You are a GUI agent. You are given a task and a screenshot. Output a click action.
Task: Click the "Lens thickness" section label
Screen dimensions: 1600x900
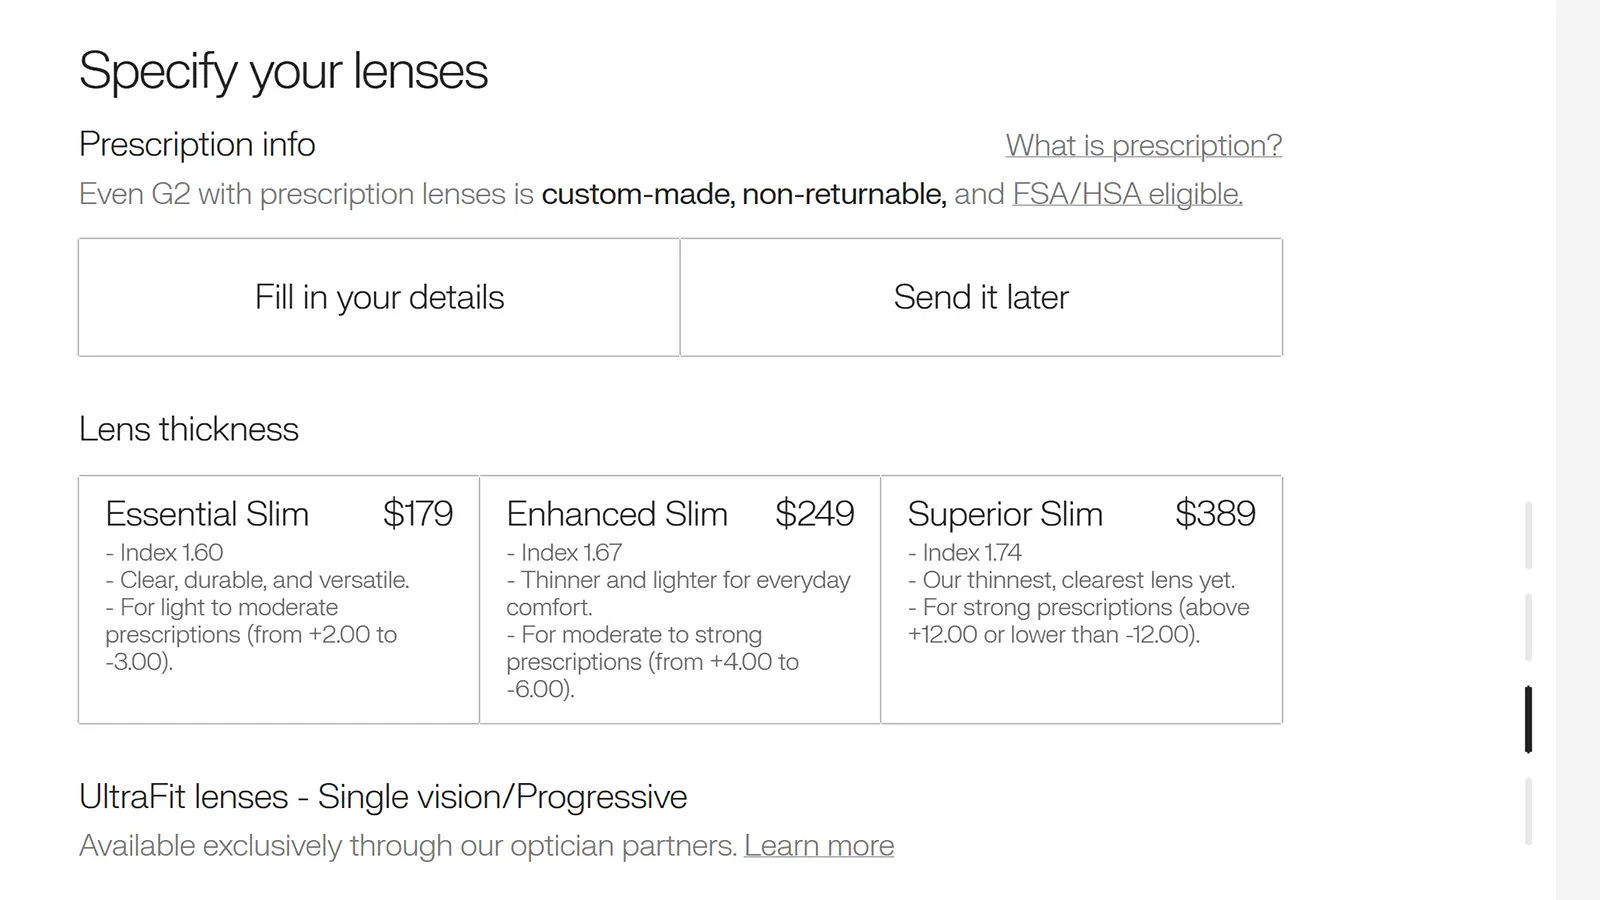tap(189, 429)
